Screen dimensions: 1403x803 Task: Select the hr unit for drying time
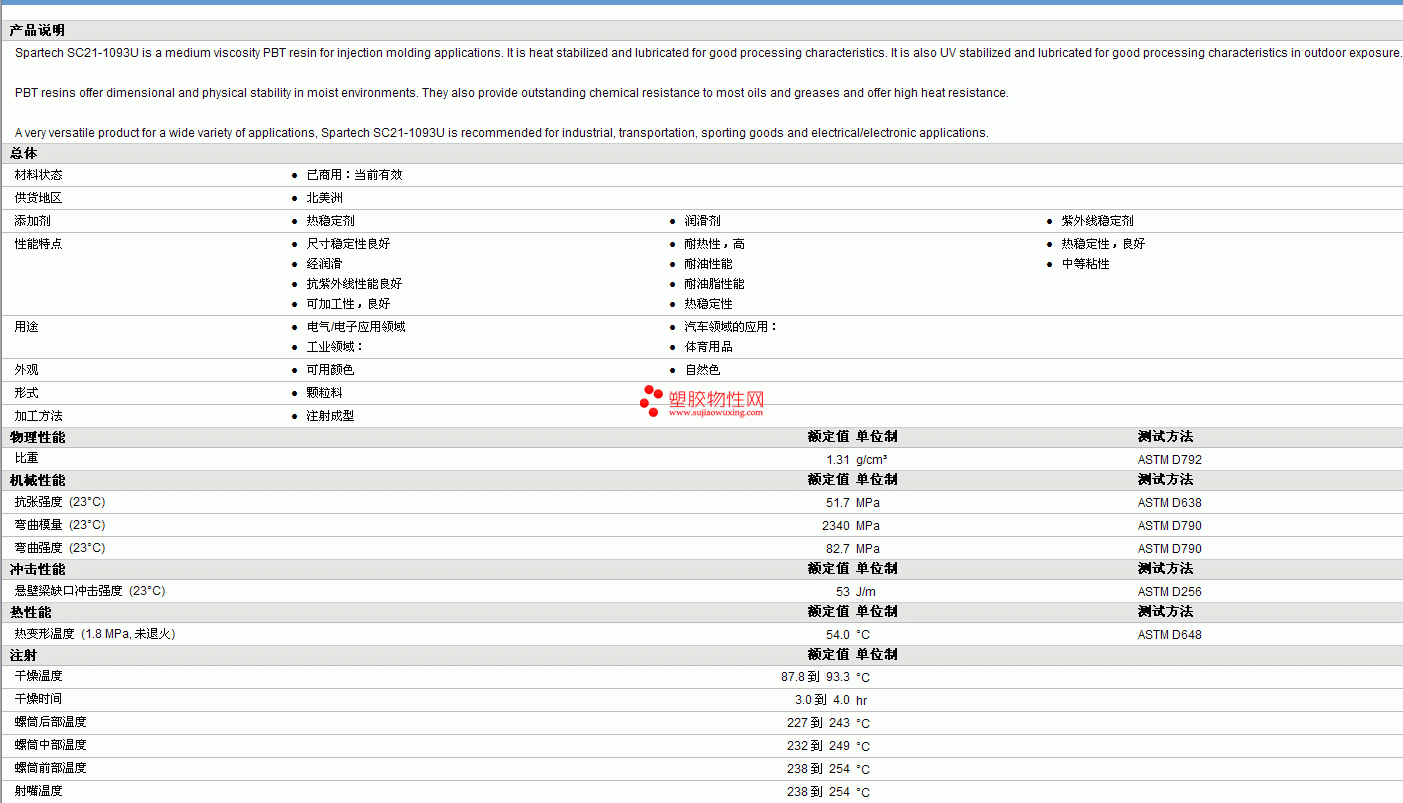(861, 700)
